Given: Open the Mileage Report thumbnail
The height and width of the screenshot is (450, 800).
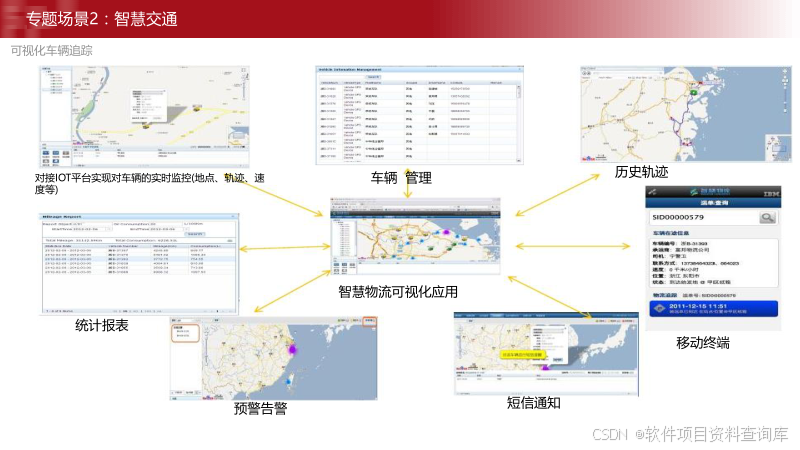Looking at the screenshot, I should tap(139, 264).
